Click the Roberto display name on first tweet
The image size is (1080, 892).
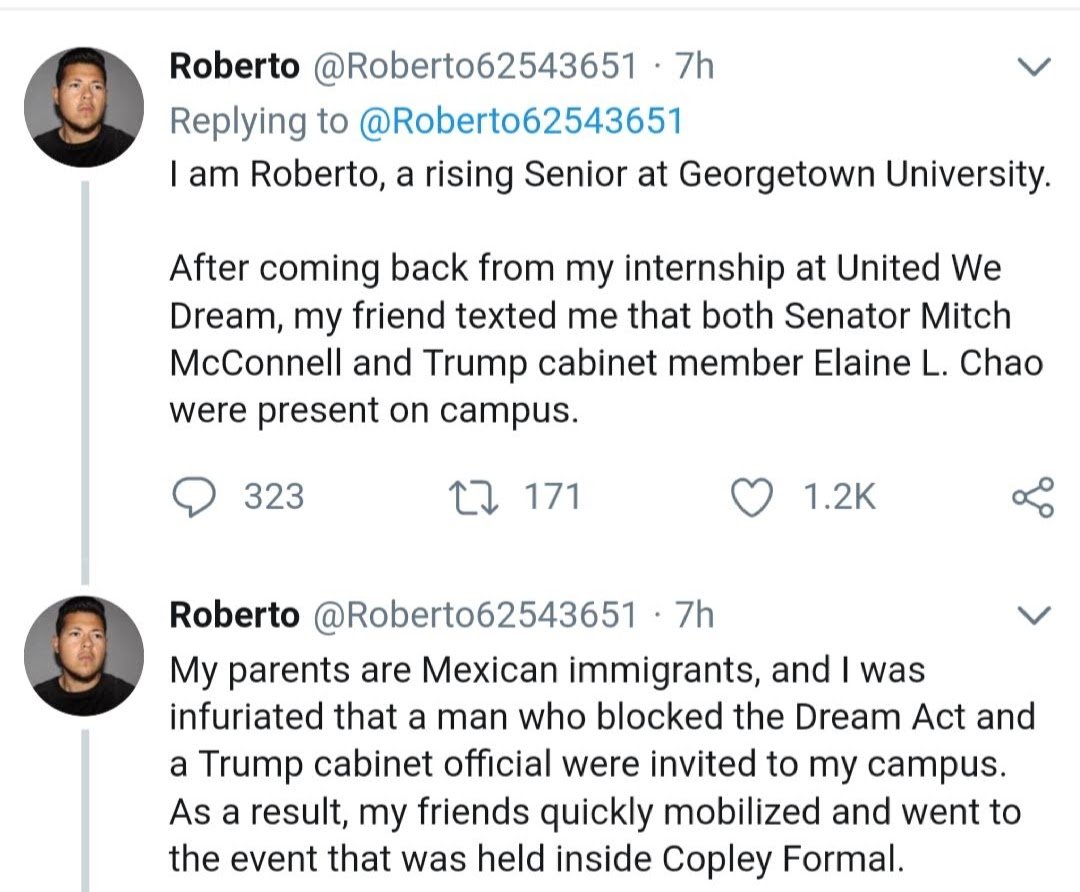click(234, 67)
